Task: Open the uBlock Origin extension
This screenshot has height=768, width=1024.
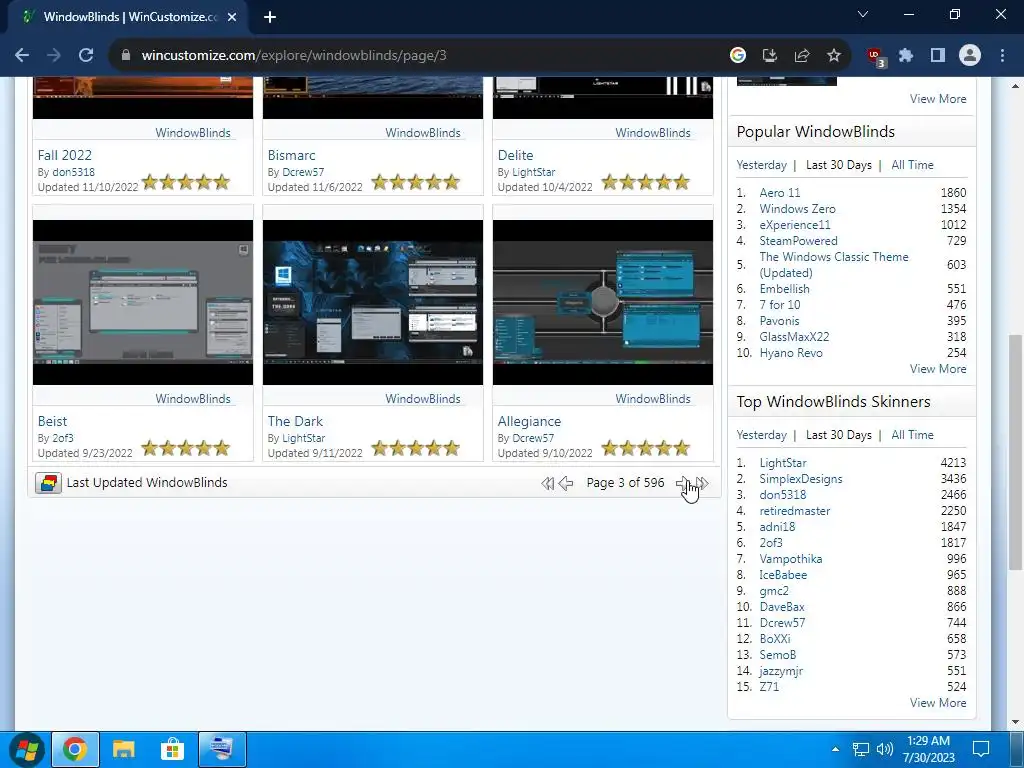Action: (875, 57)
